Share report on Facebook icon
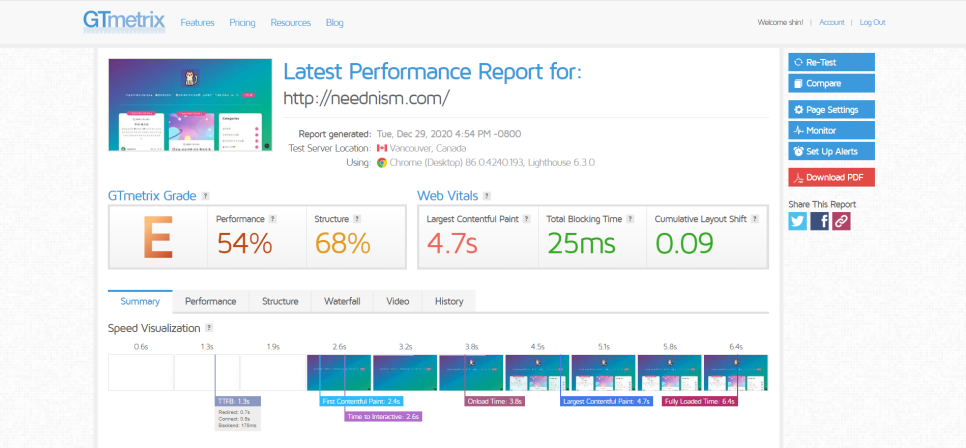This screenshot has height=448, width=966. pyautogui.click(x=819, y=221)
